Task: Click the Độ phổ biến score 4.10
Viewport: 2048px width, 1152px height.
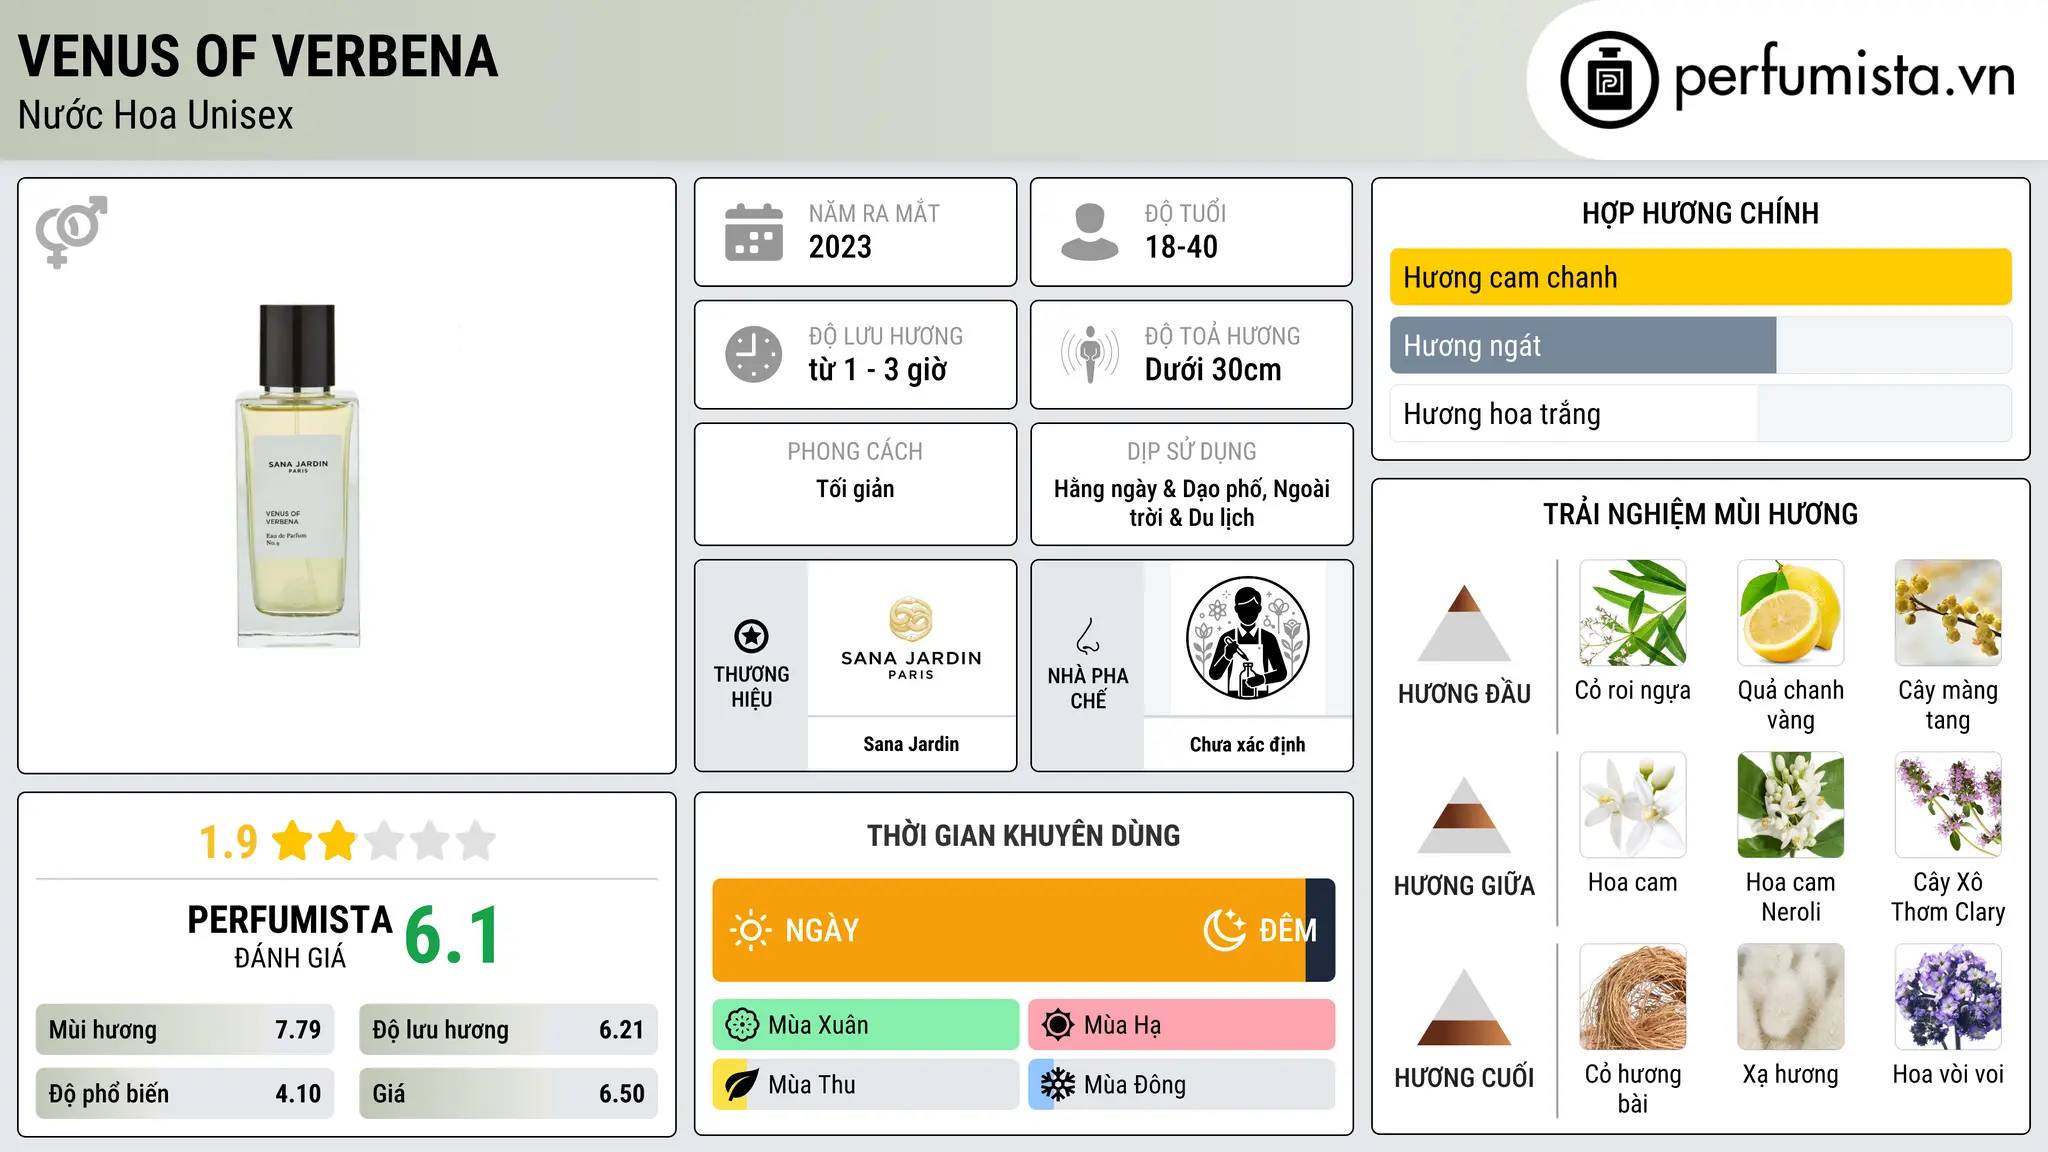Action: (298, 1094)
